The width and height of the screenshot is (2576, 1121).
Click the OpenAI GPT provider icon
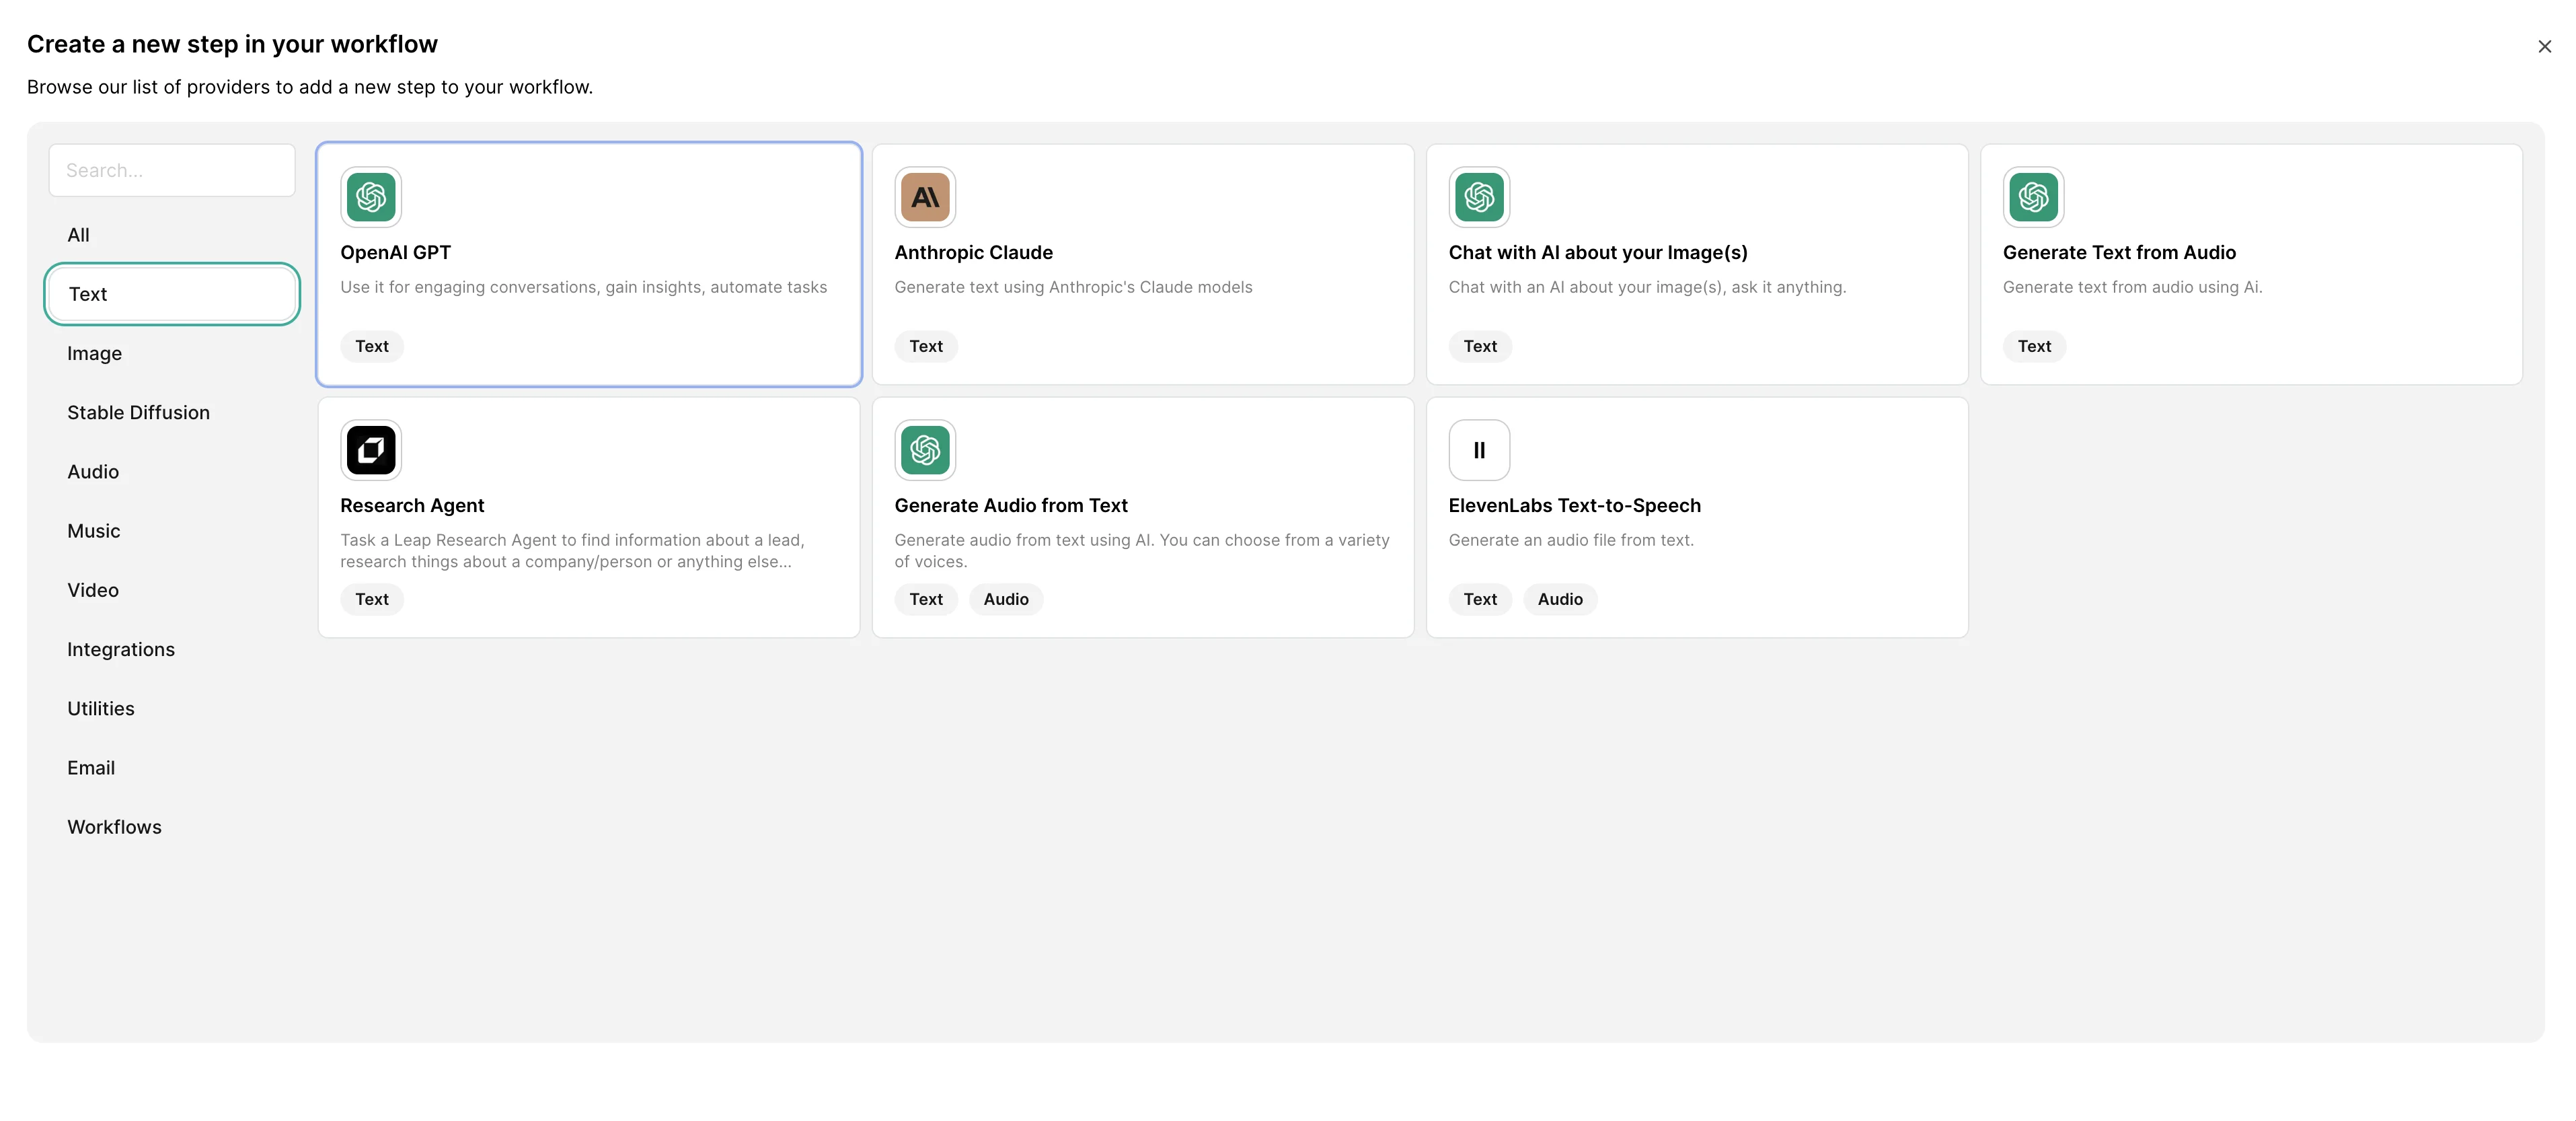click(x=371, y=197)
